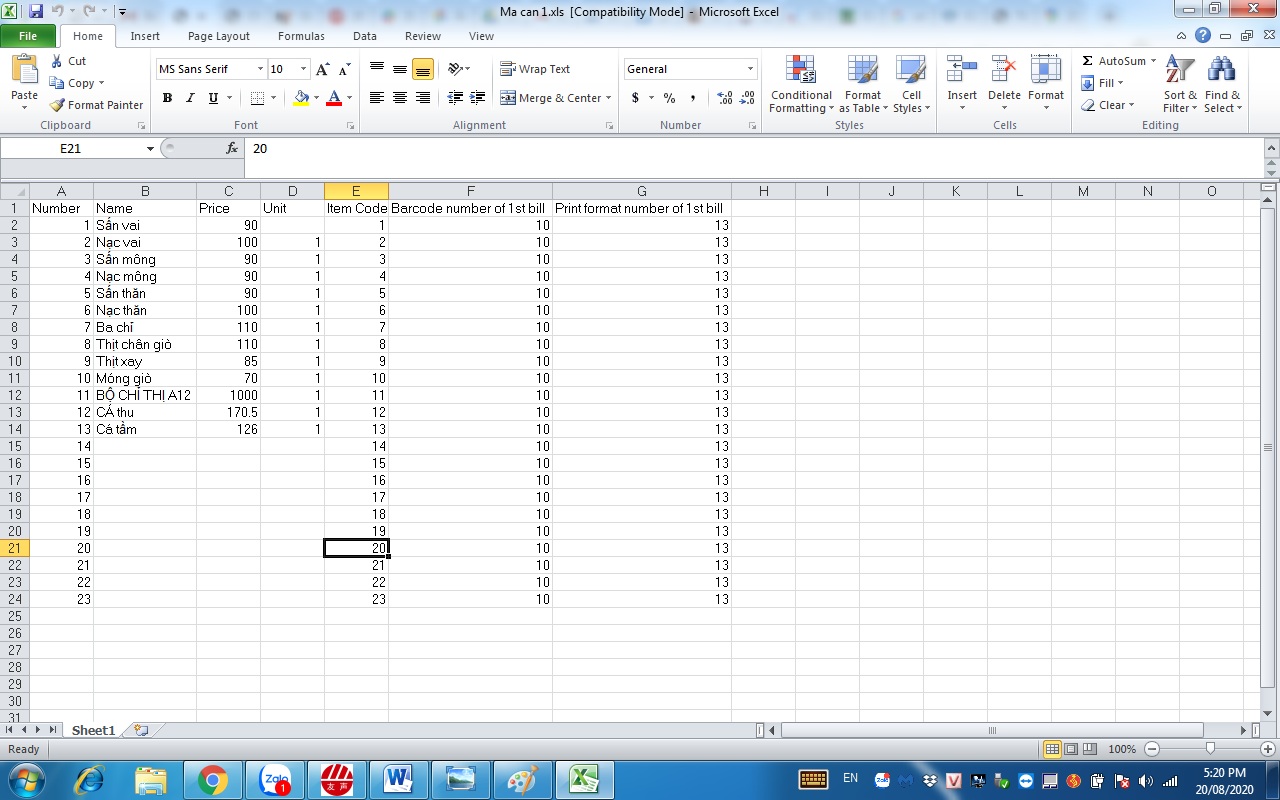Screen dimensions: 1280x800
Task: Center cell text horizontally
Action: click(400, 98)
